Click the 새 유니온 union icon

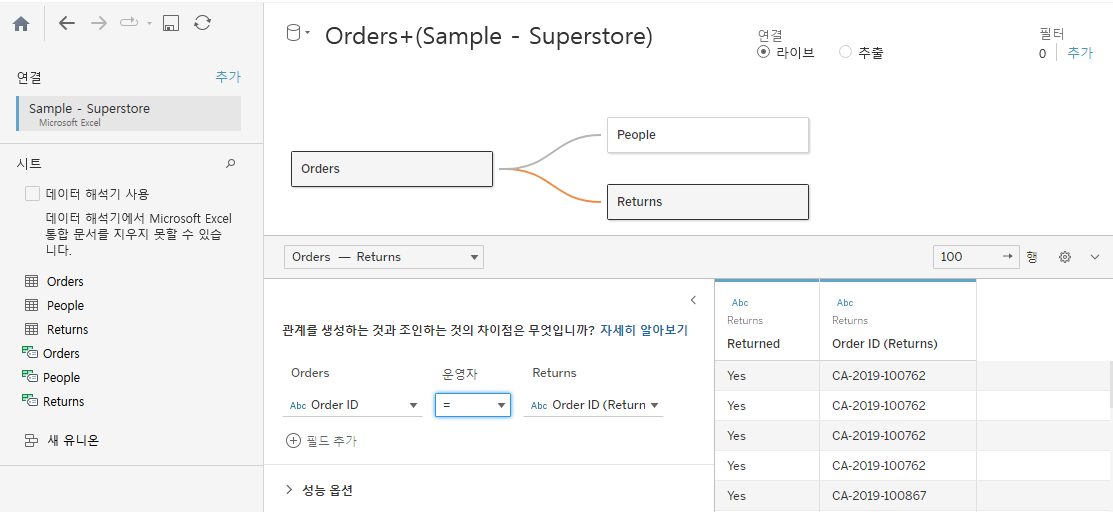click(x=31, y=440)
